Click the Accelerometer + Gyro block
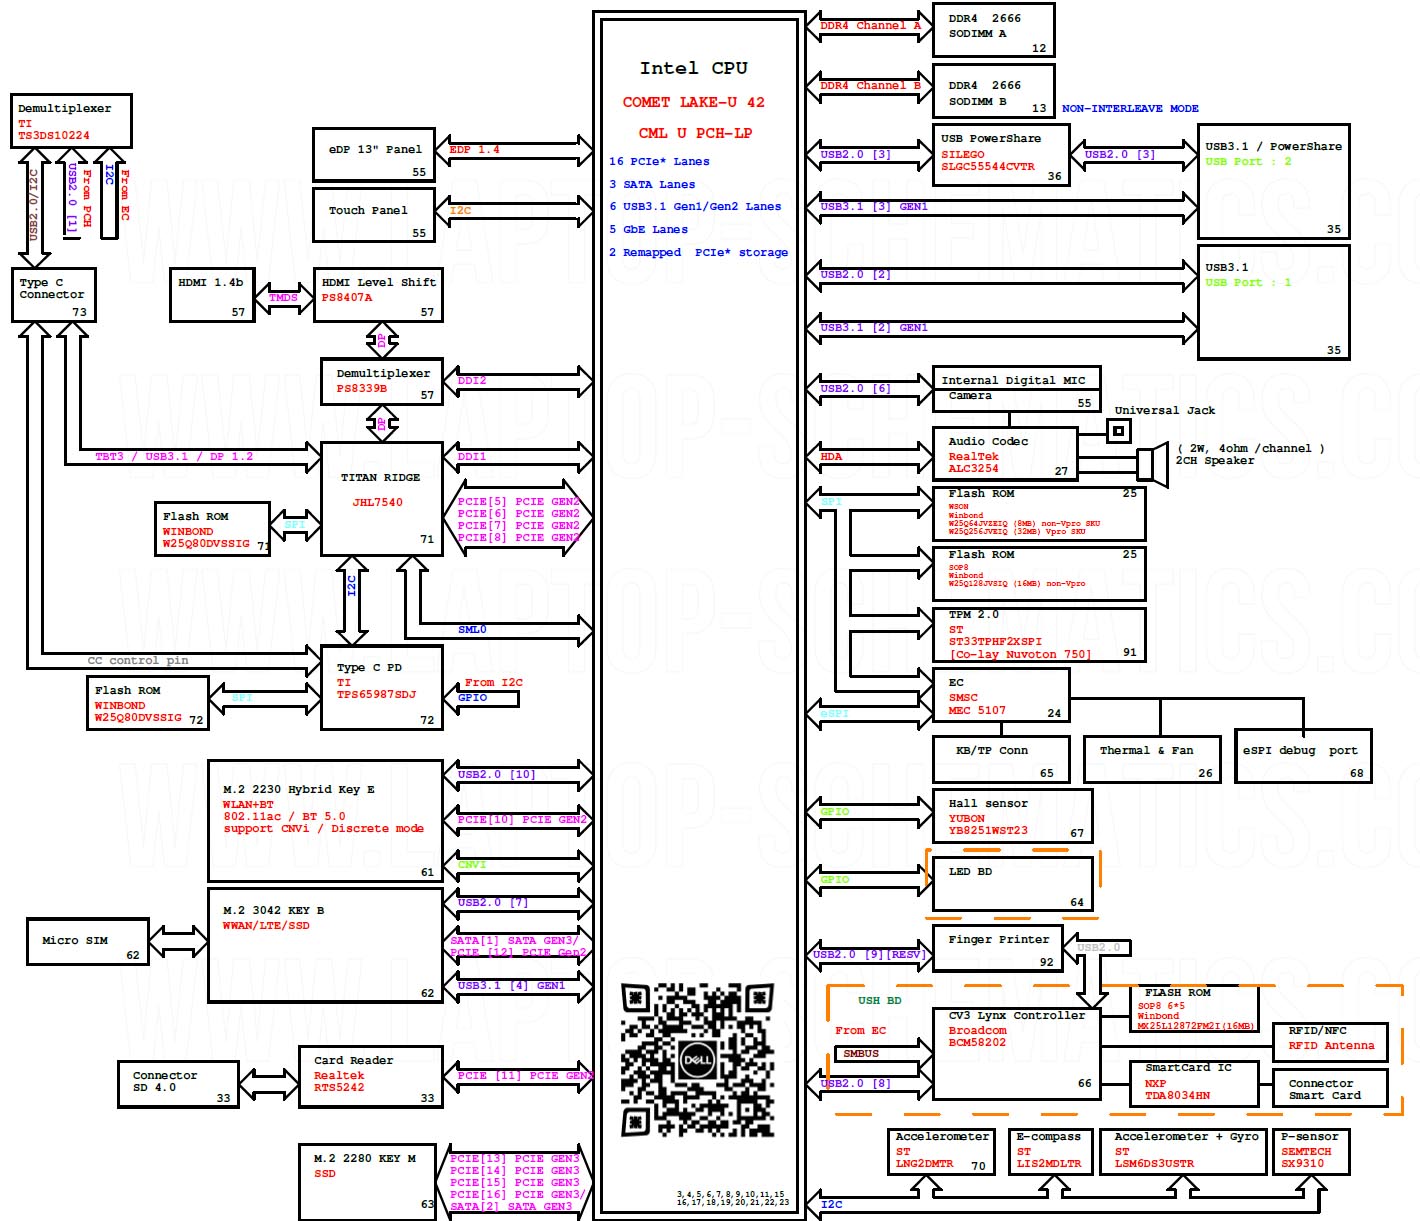The width and height of the screenshot is (1420, 1221). [1184, 1151]
